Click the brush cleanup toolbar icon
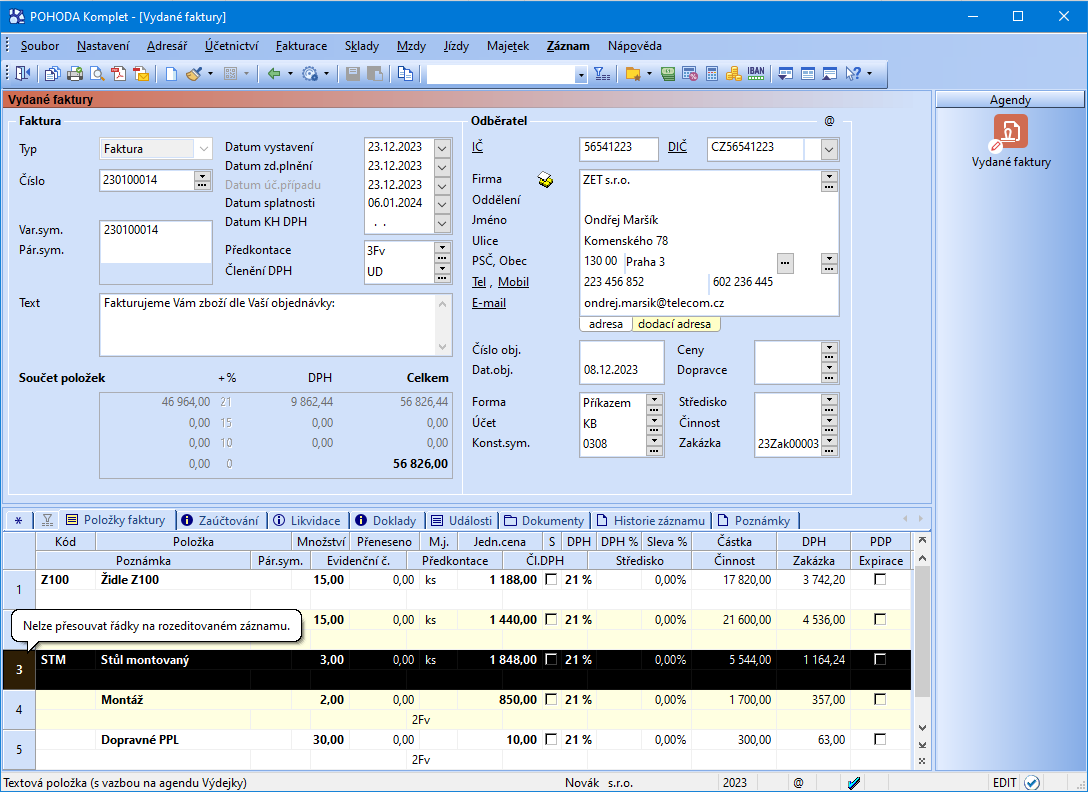 point(194,74)
